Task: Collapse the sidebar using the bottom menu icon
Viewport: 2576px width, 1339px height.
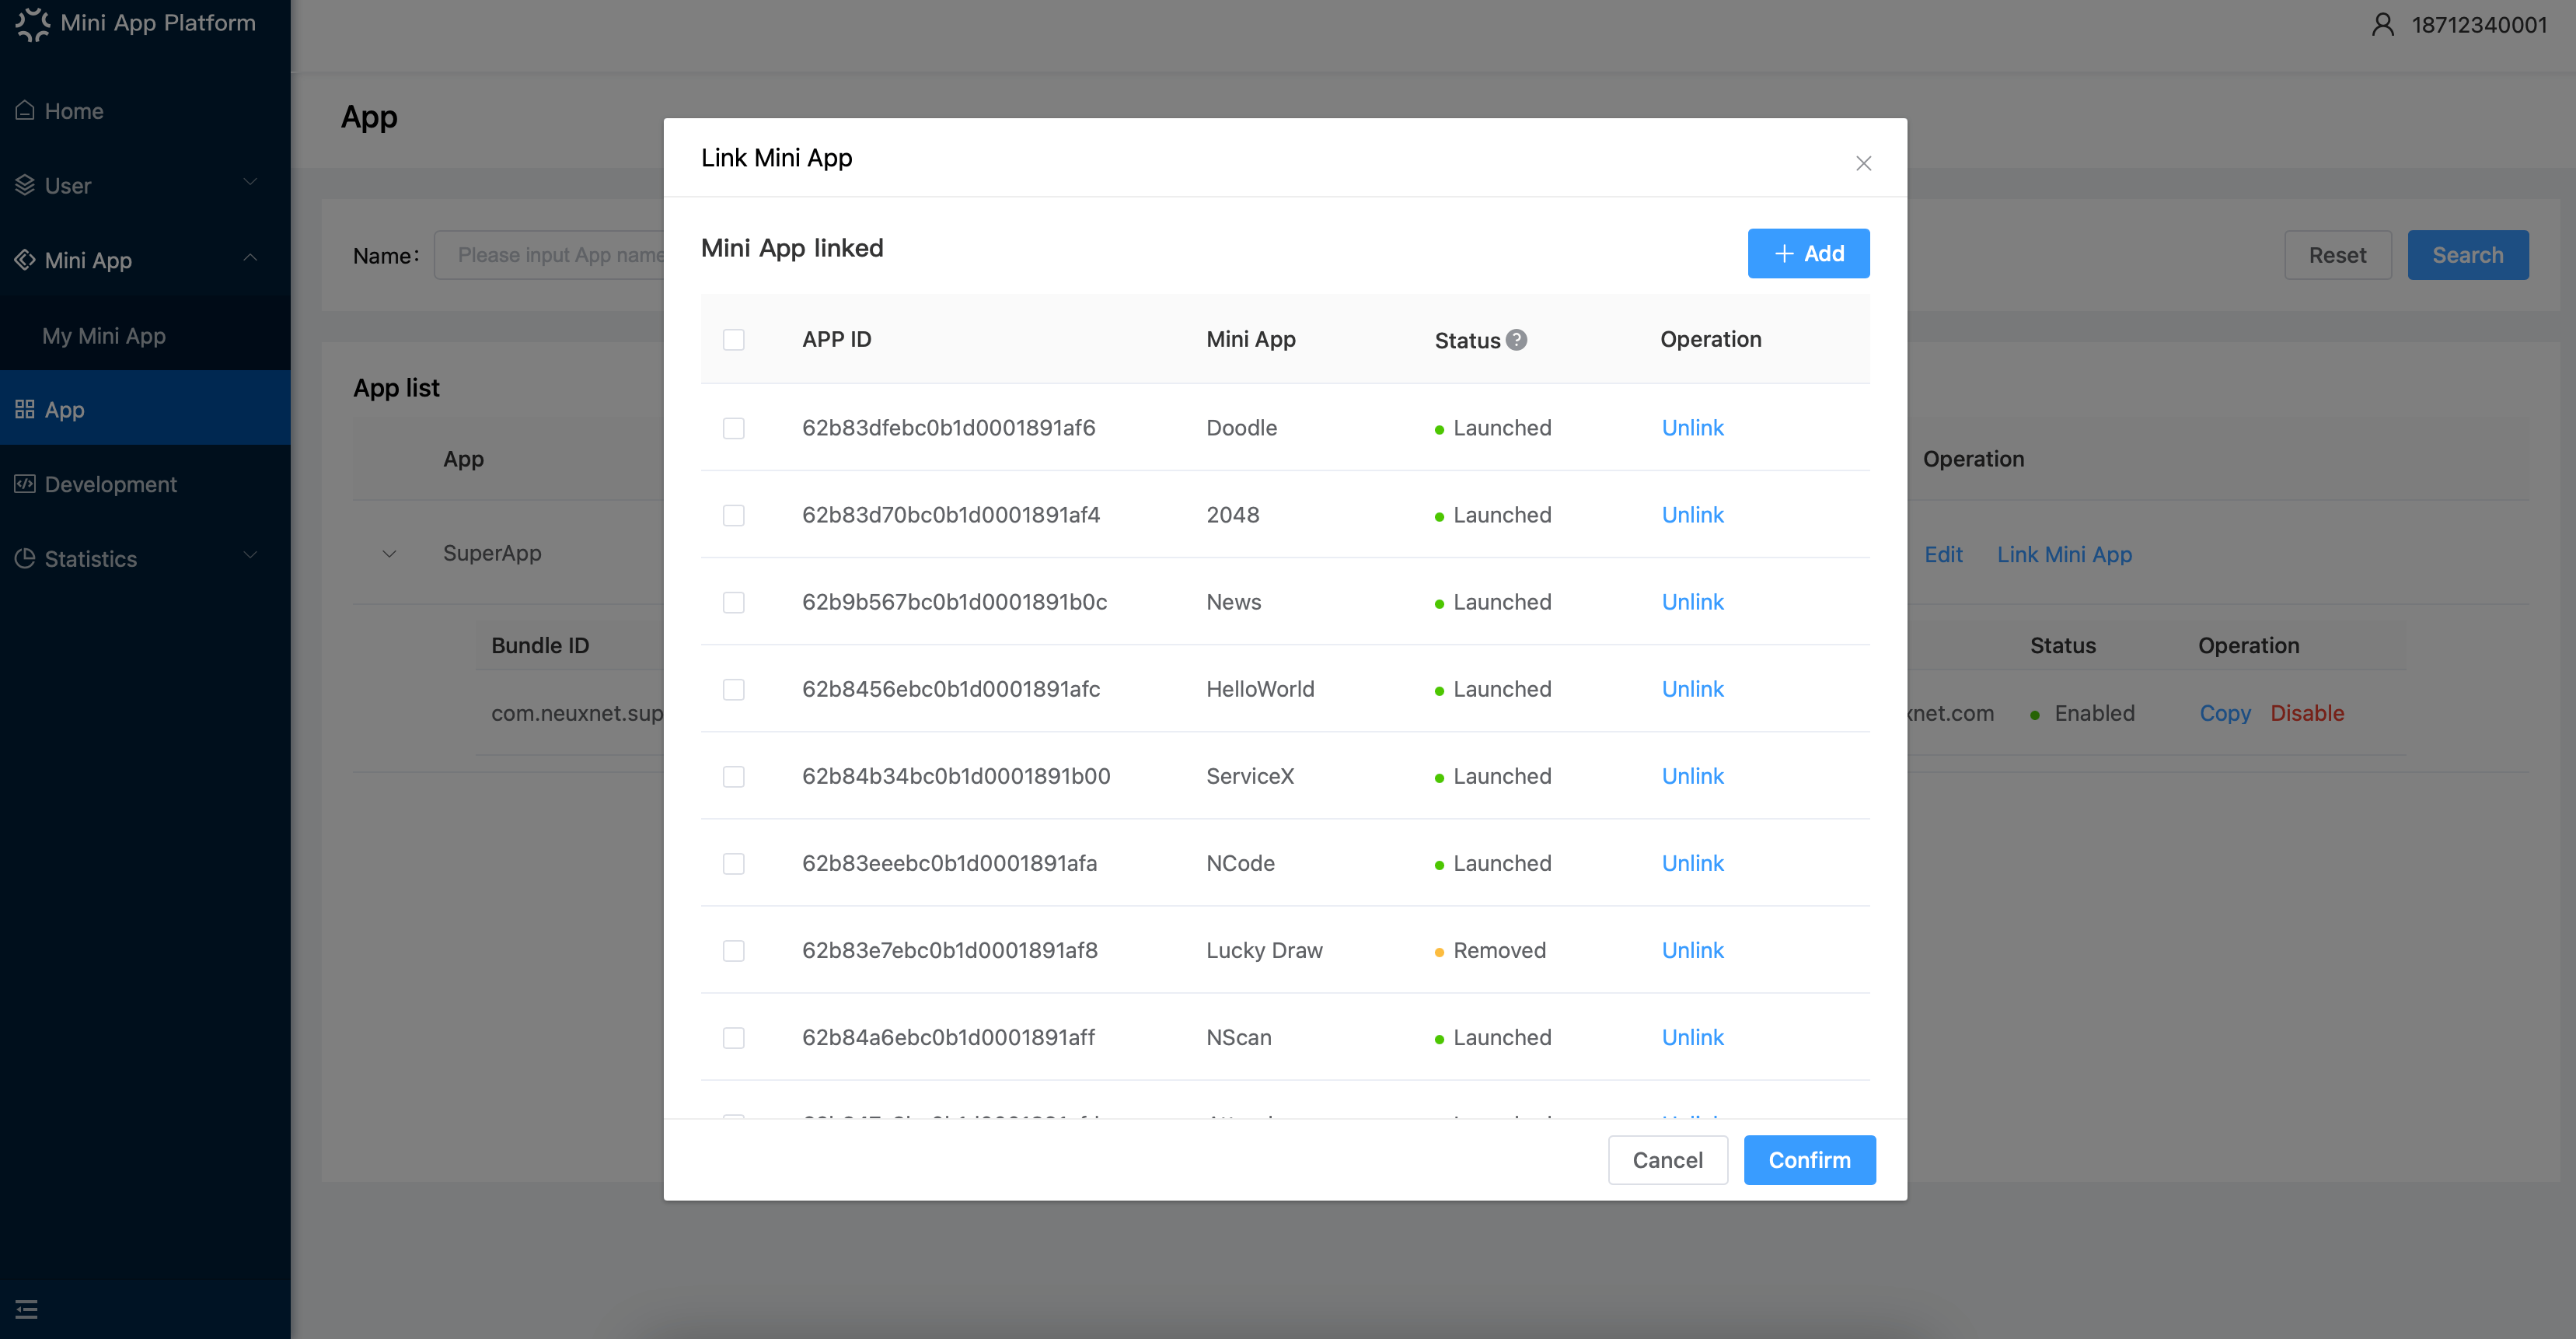Action: pos(26,1309)
